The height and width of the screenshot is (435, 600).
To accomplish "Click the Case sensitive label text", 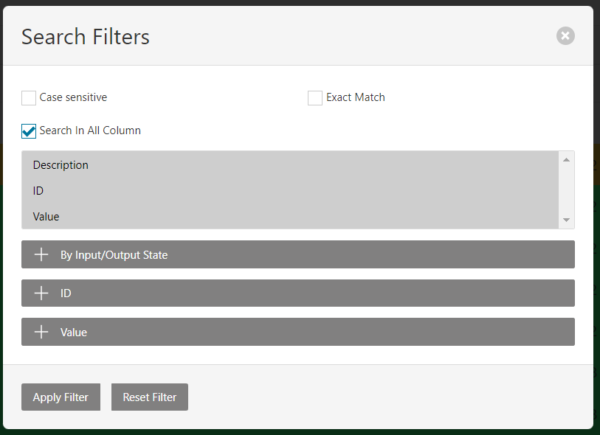I will 73,98.
